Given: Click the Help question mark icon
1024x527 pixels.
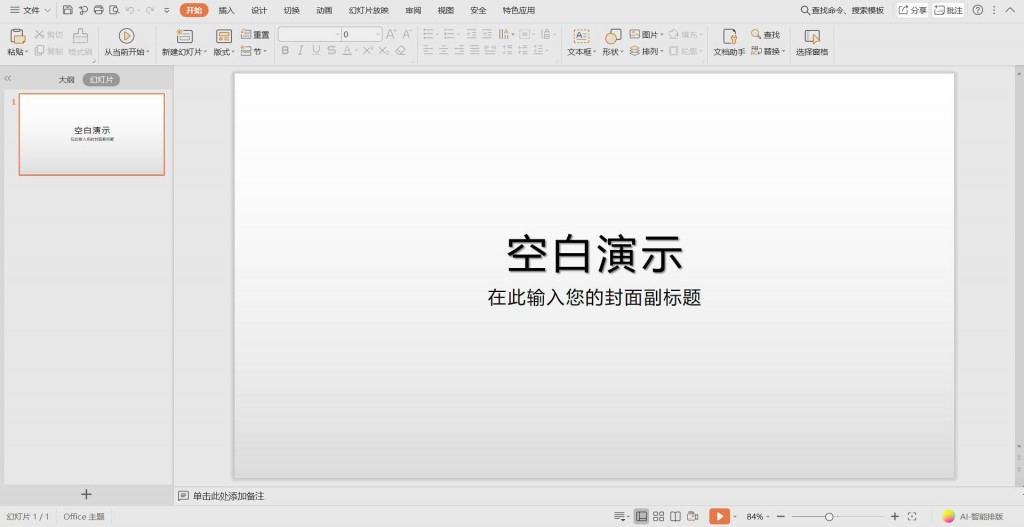Looking at the screenshot, I should (x=978, y=10).
